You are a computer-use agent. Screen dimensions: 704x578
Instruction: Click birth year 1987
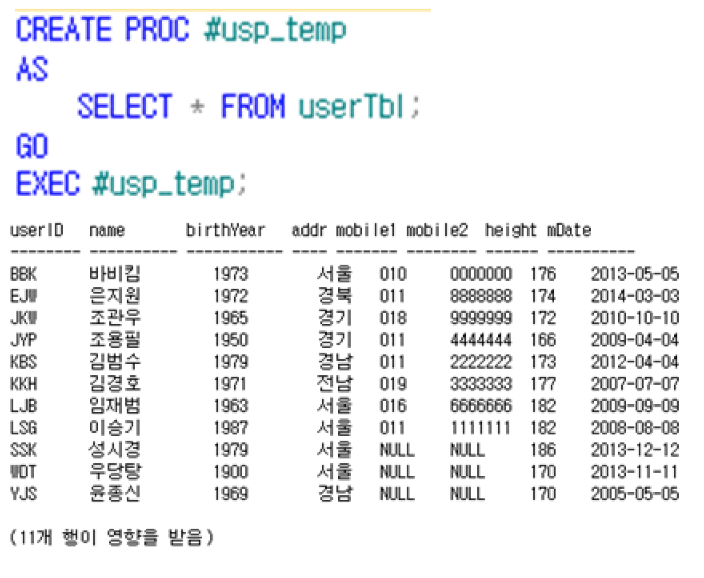[231, 428]
